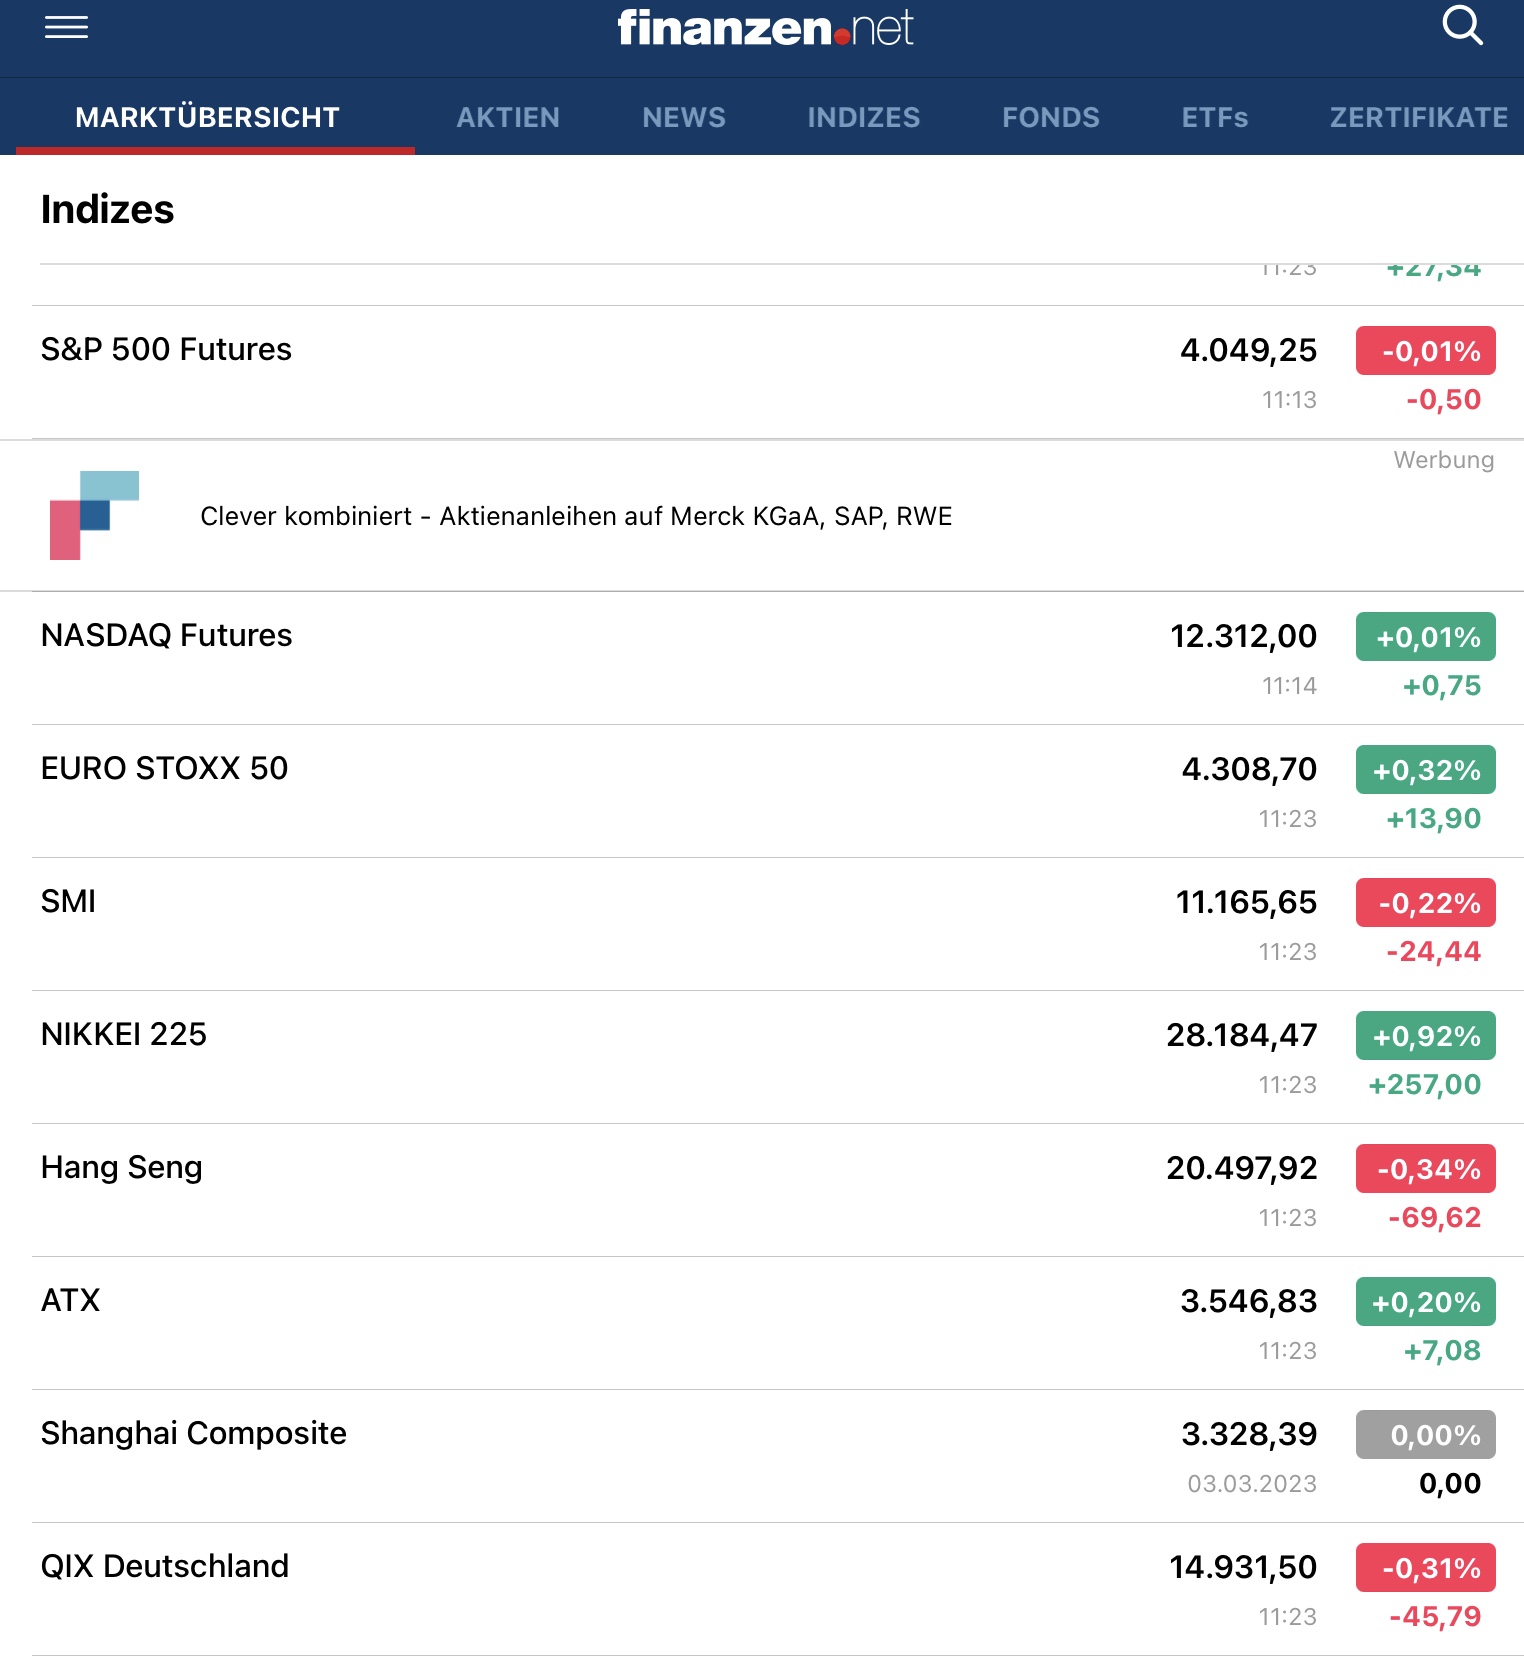Select the change value +257,00

point(1424,1085)
